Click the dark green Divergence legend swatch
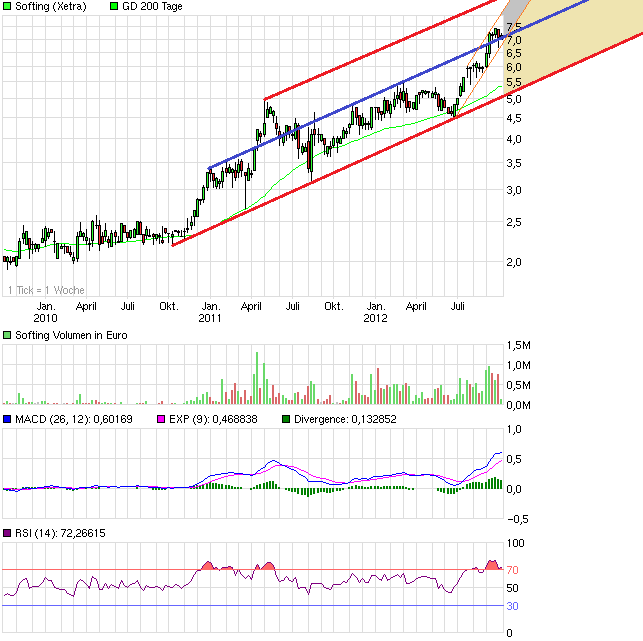643x641 pixels. (x=287, y=419)
